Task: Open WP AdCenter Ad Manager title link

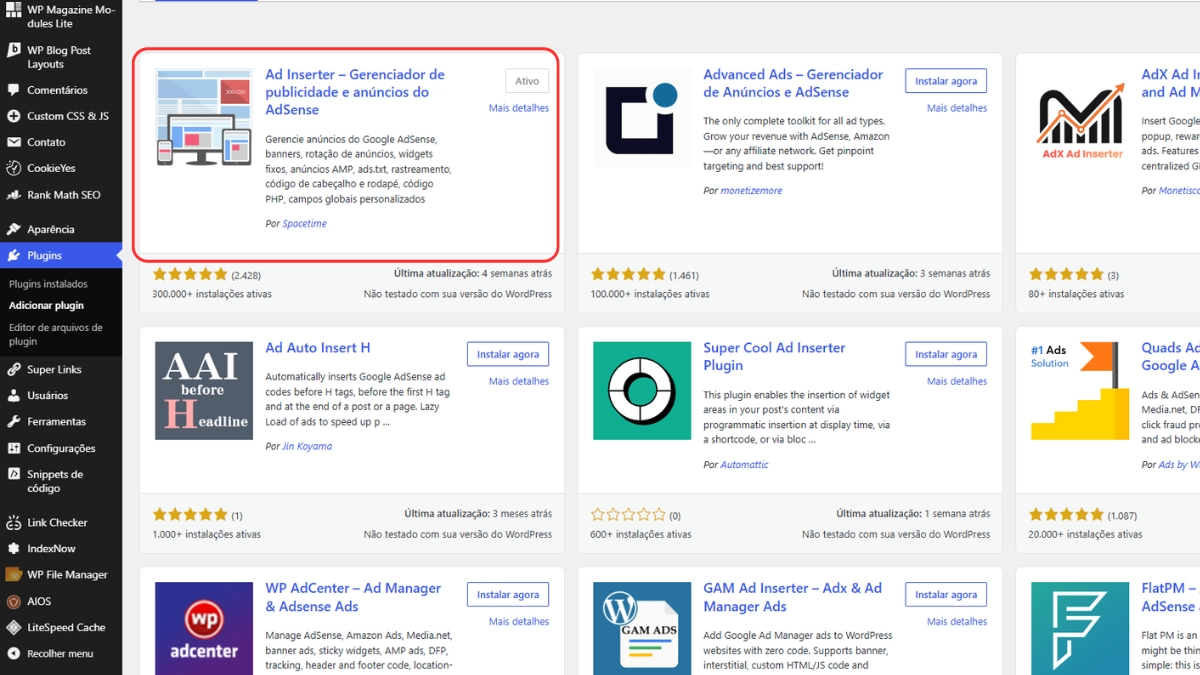Action: (353, 597)
